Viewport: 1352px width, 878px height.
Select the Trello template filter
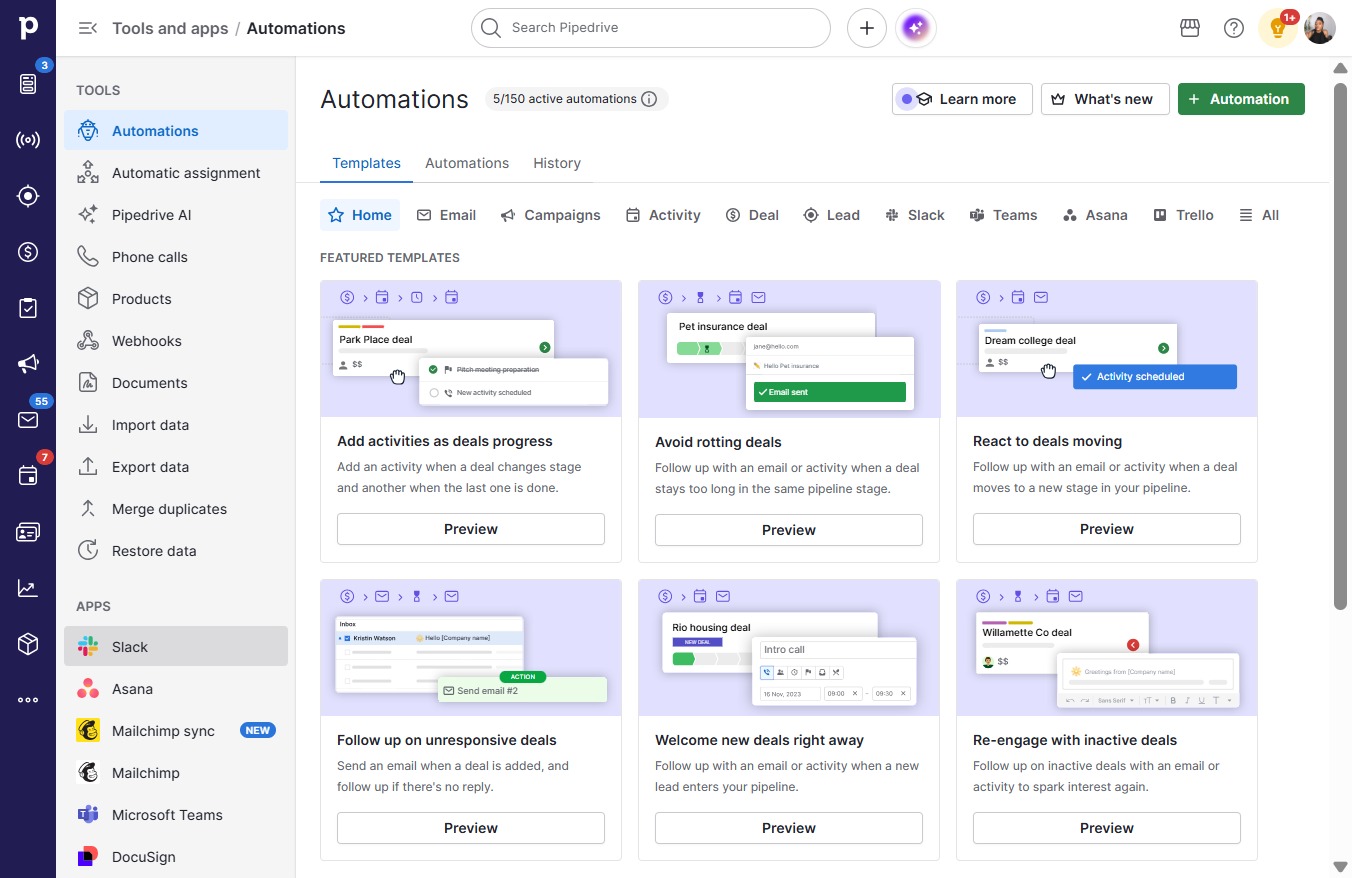(1183, 215)
